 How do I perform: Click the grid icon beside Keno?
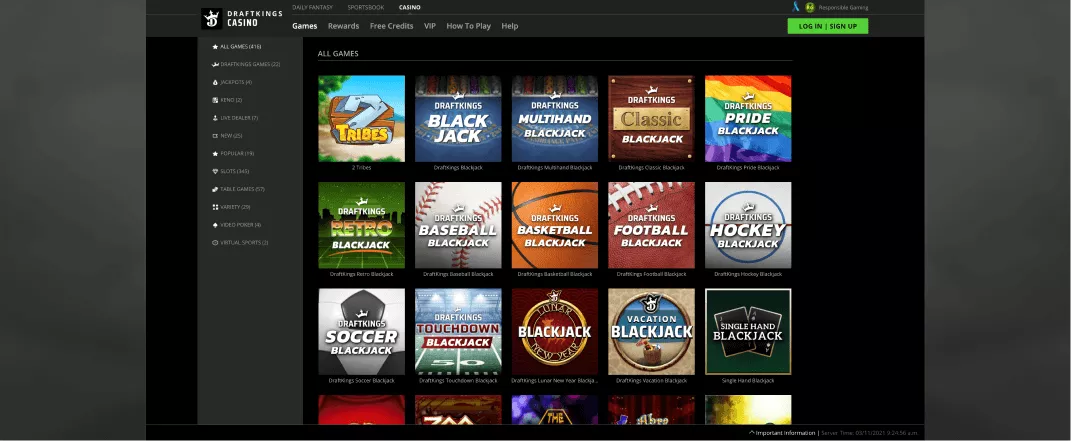pyautogui.click(x=215, y=100)
